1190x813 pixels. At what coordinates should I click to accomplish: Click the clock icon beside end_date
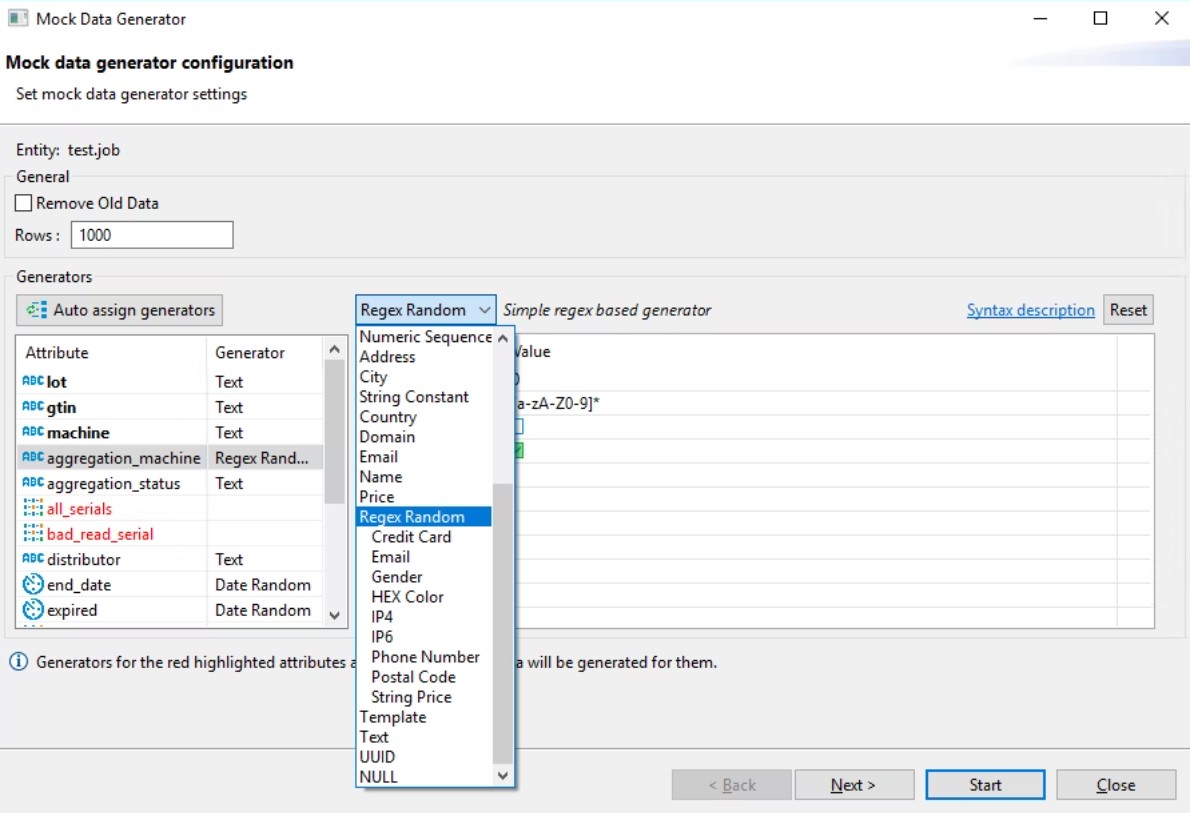32,585
